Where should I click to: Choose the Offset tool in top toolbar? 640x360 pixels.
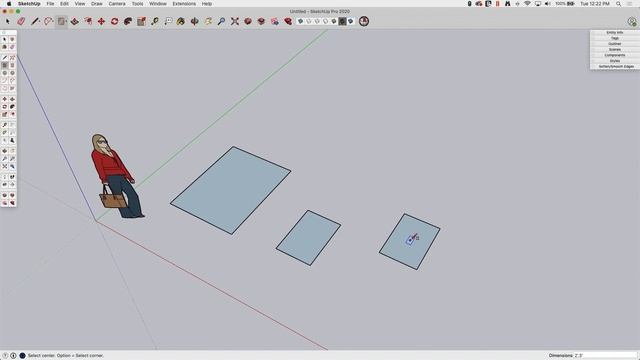coord(88,21)
